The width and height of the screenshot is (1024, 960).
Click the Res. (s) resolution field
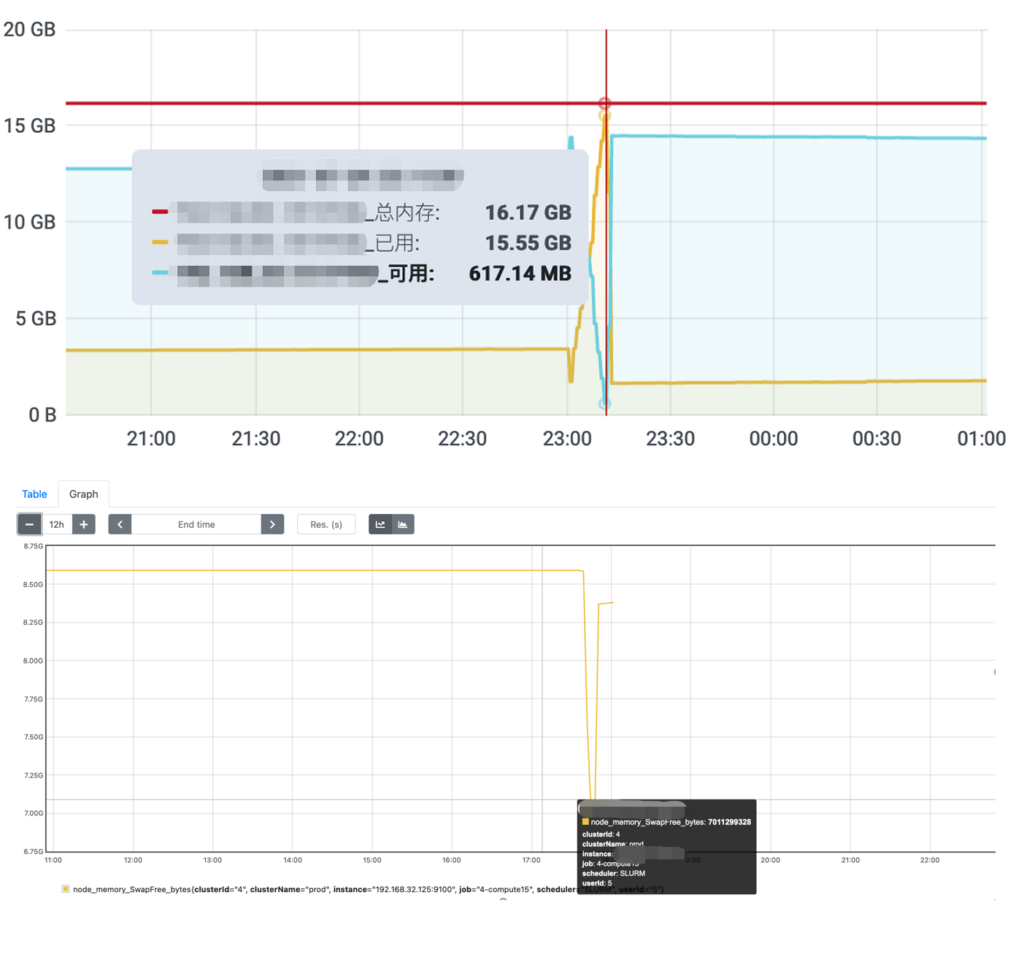326,524
